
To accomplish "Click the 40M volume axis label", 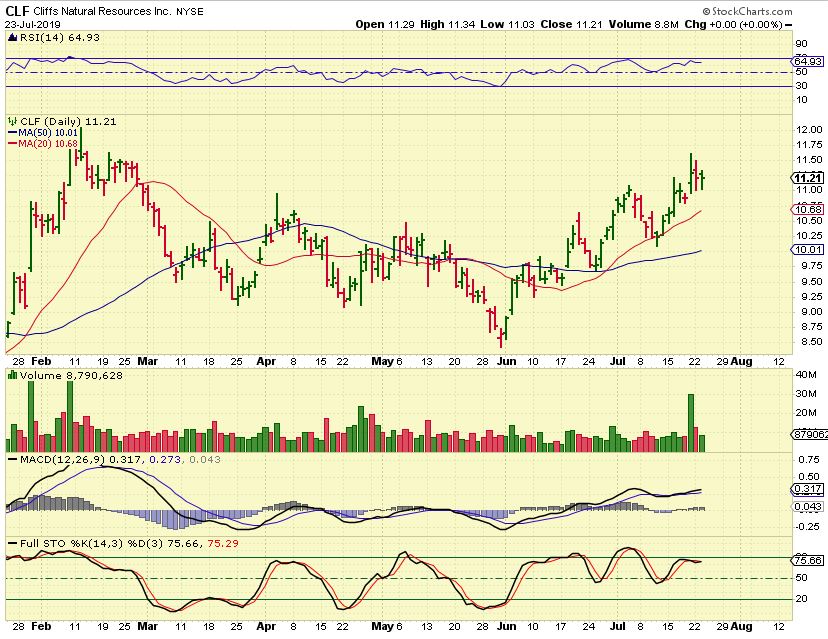I will tap(806, 375).
